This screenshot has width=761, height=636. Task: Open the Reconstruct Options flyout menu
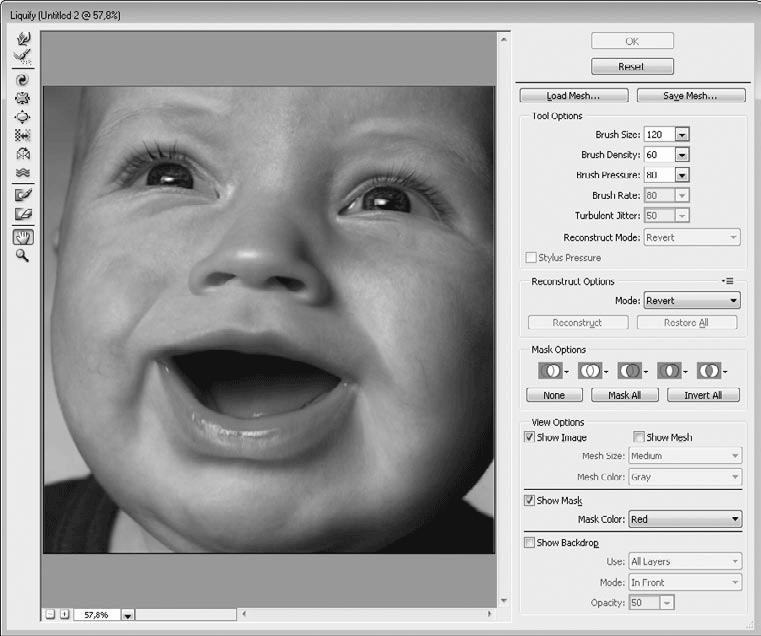click(x=728, y=281)
